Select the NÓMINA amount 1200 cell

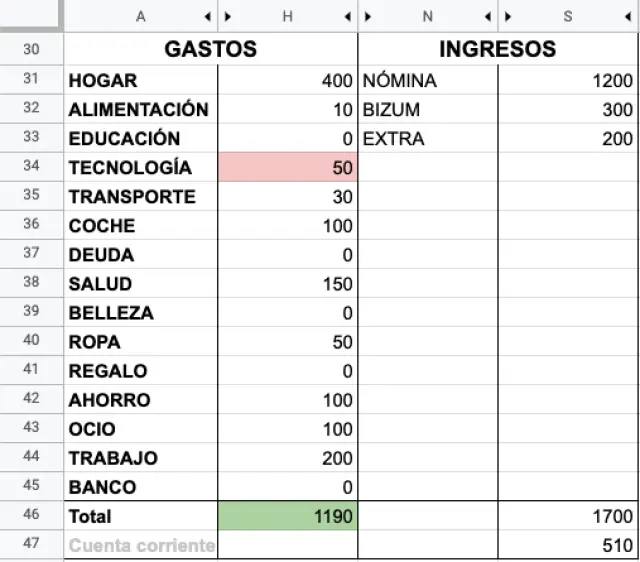(x=568, y=80)
